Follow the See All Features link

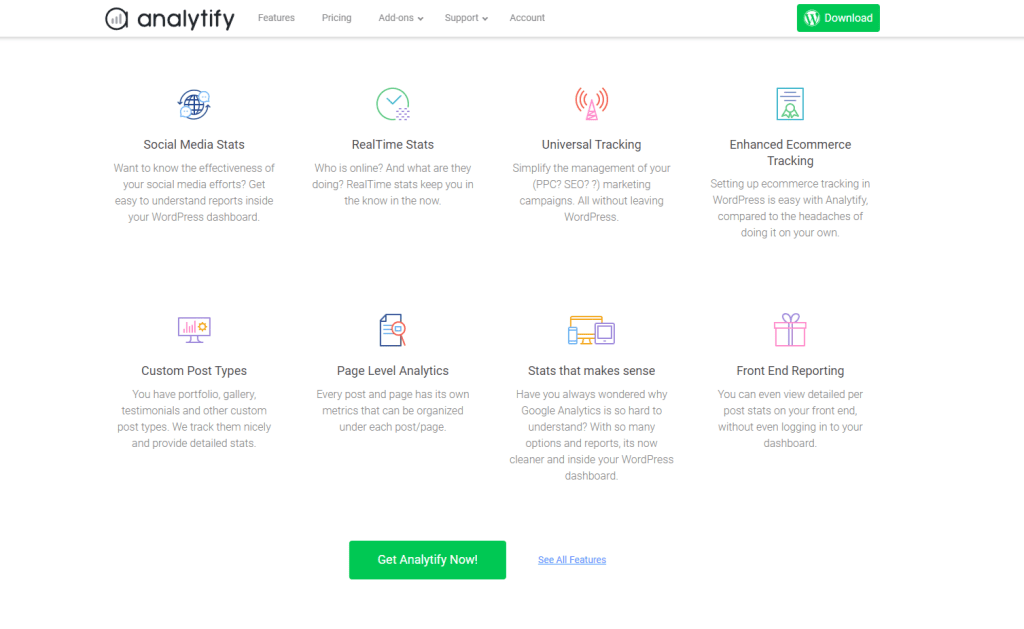(x=572, y=560)
